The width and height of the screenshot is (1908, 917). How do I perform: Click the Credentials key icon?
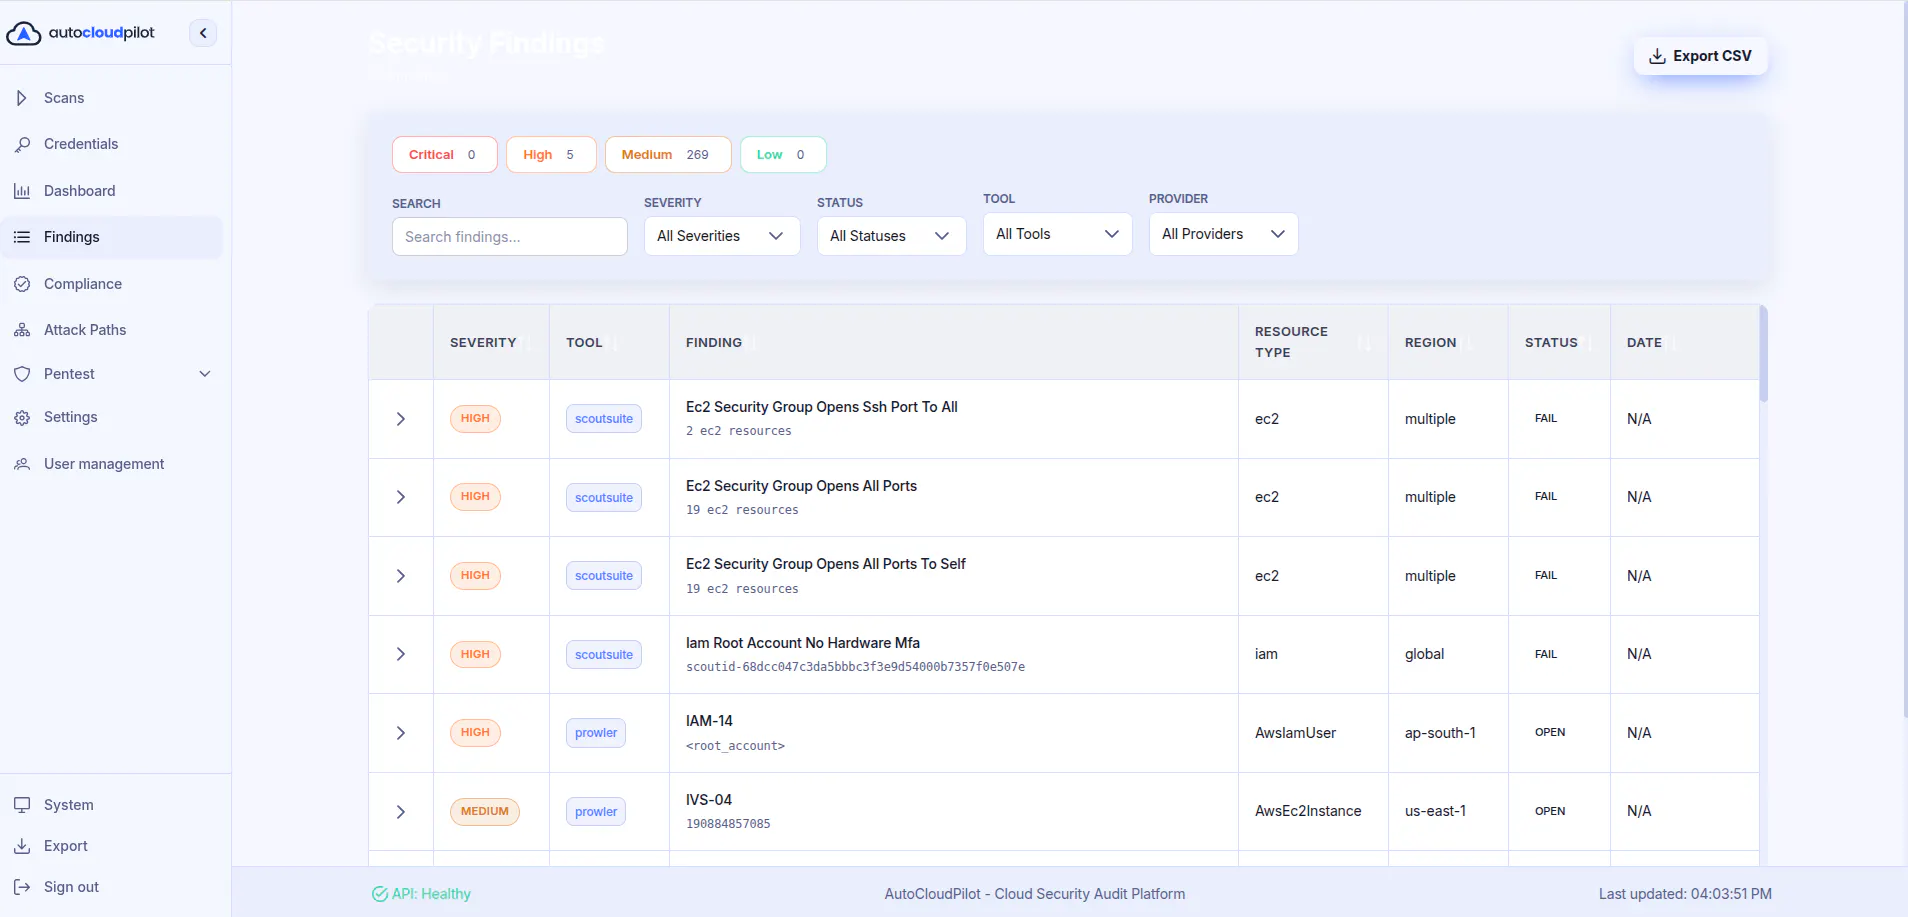tap(22, 144)
